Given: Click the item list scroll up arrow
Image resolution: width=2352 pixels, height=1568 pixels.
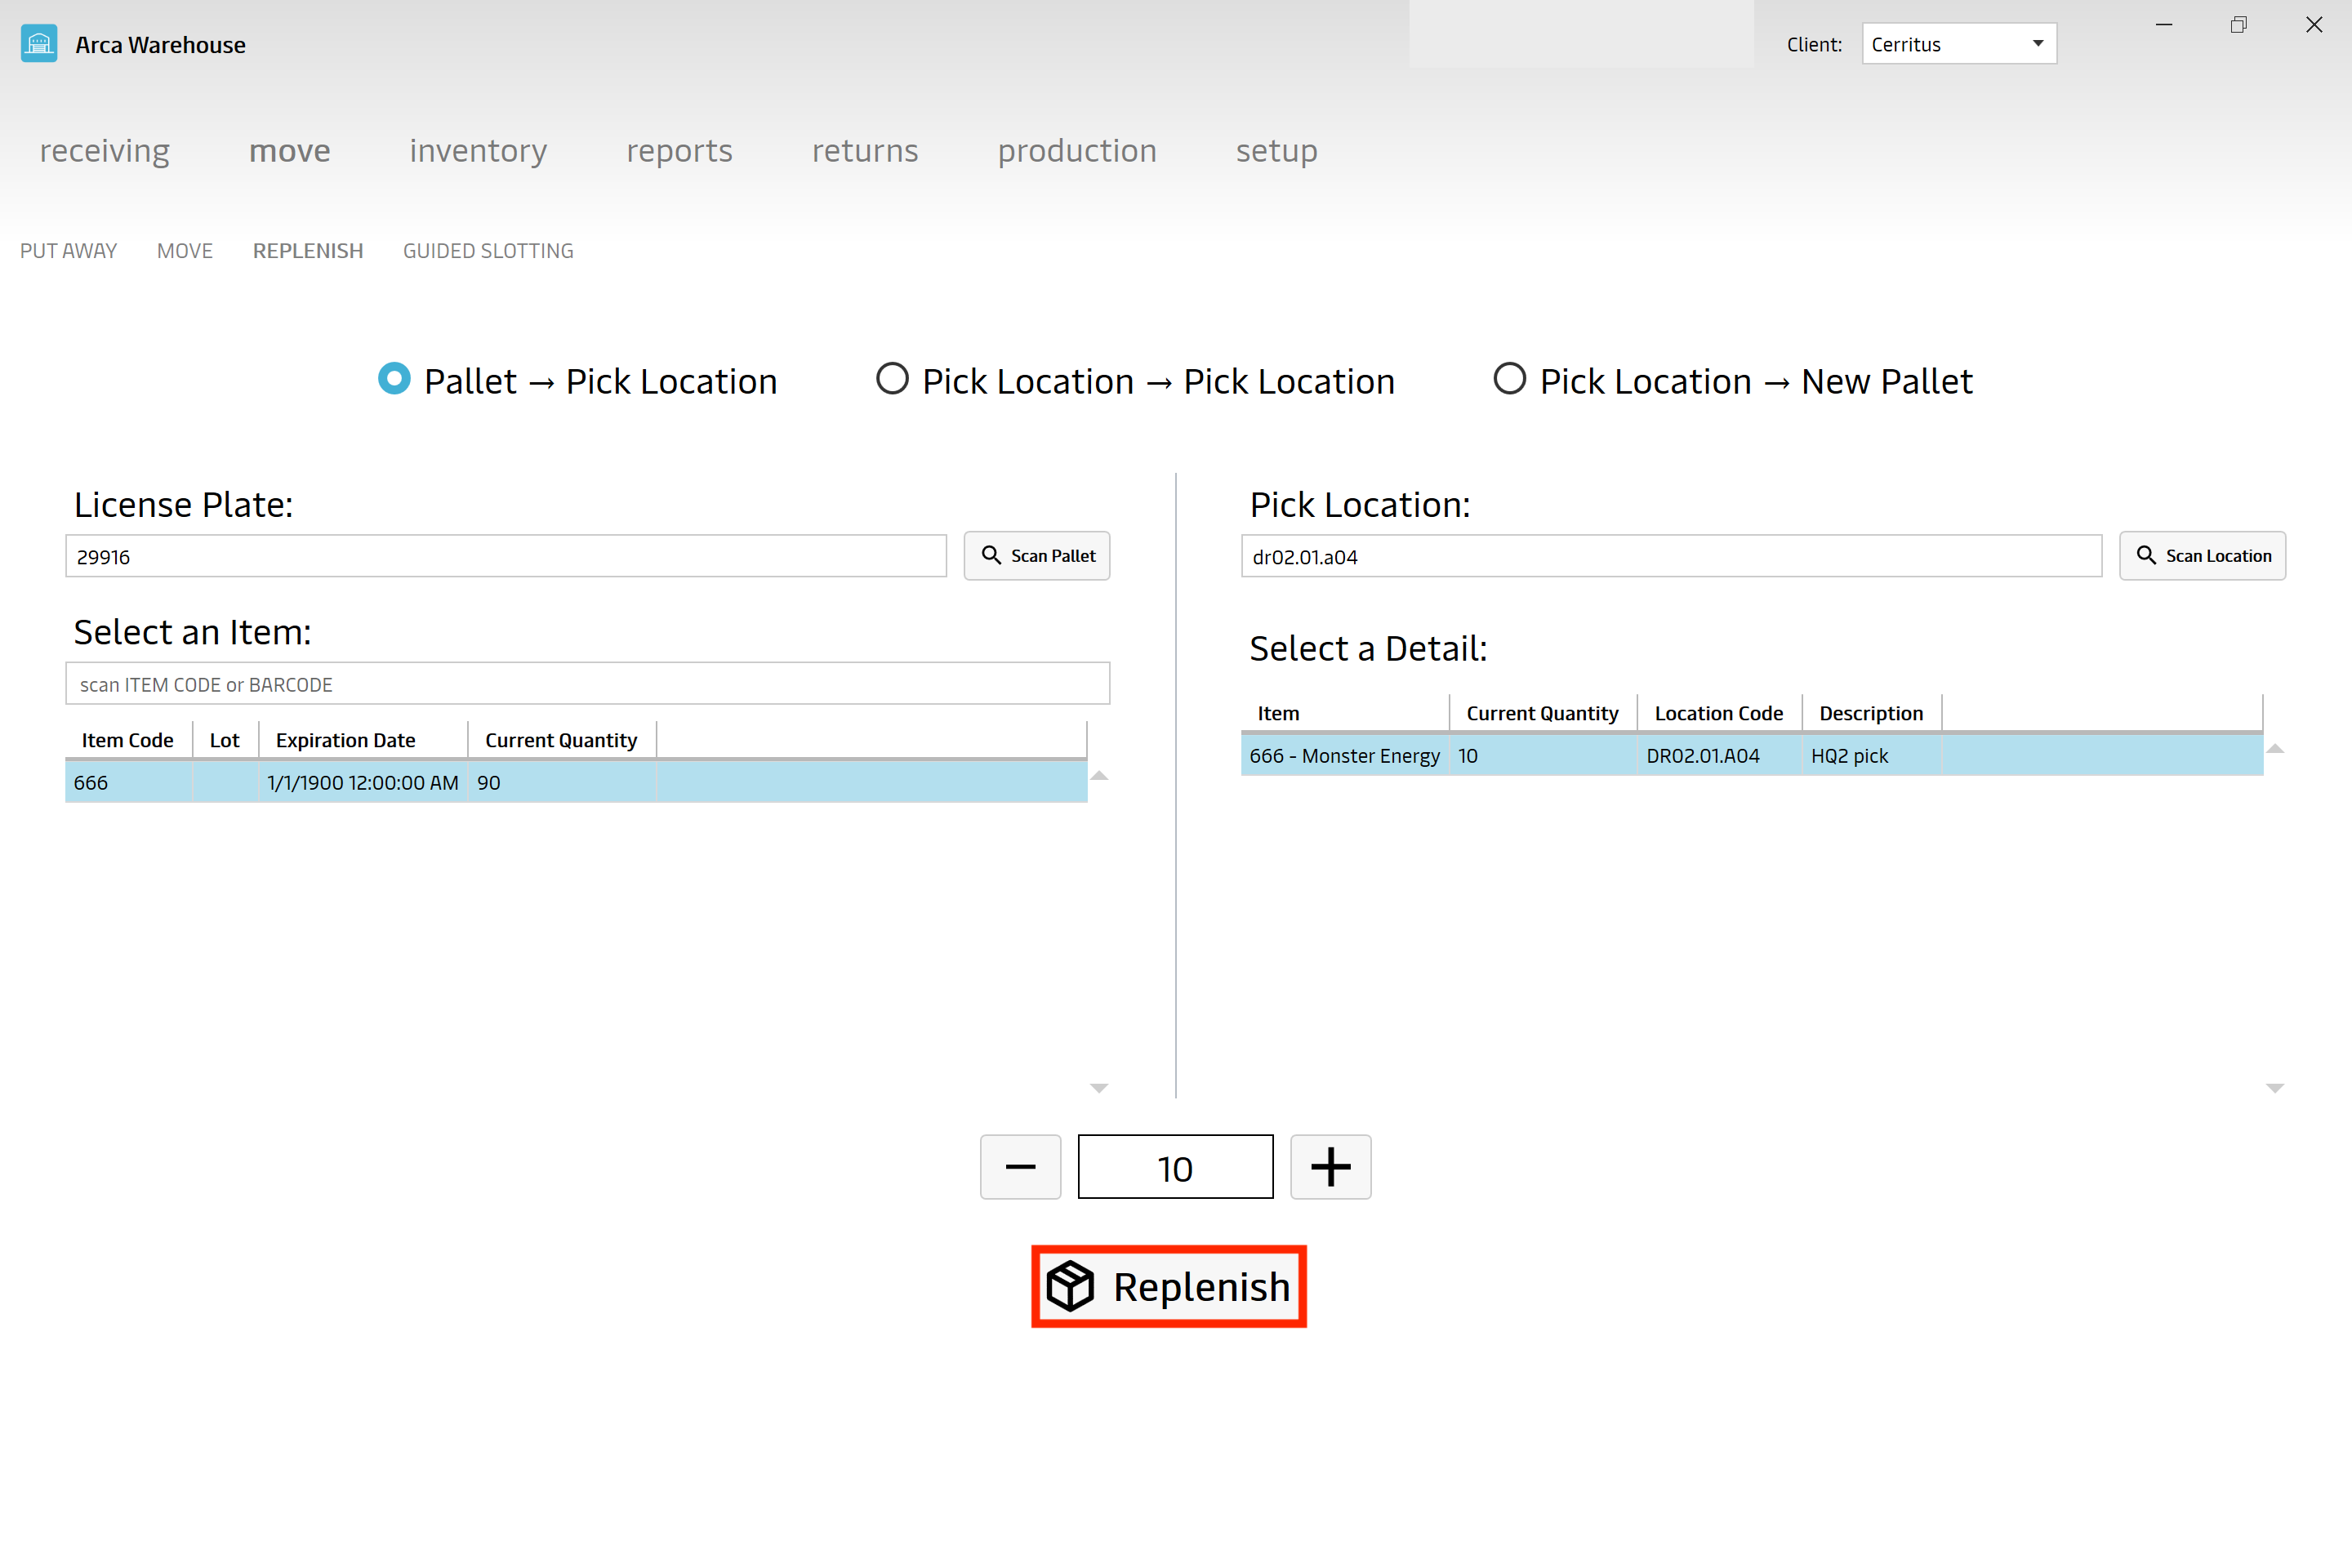Looking at the screenshot, I should [1099, 776].
